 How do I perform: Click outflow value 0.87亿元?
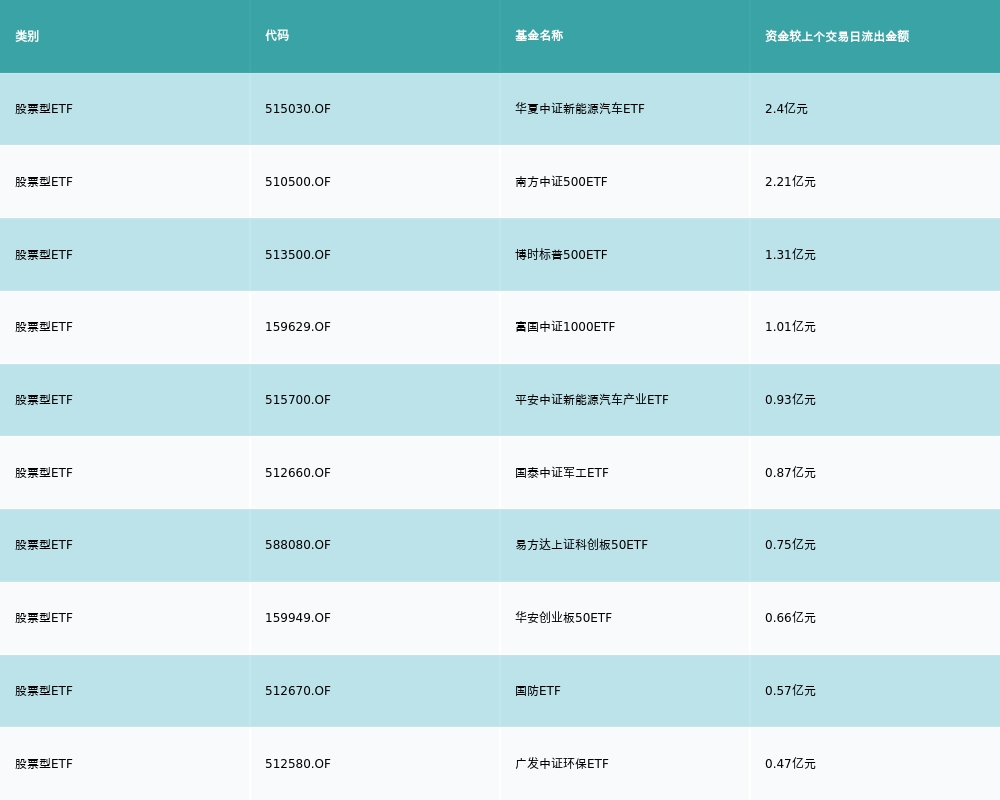pos(790,473)
